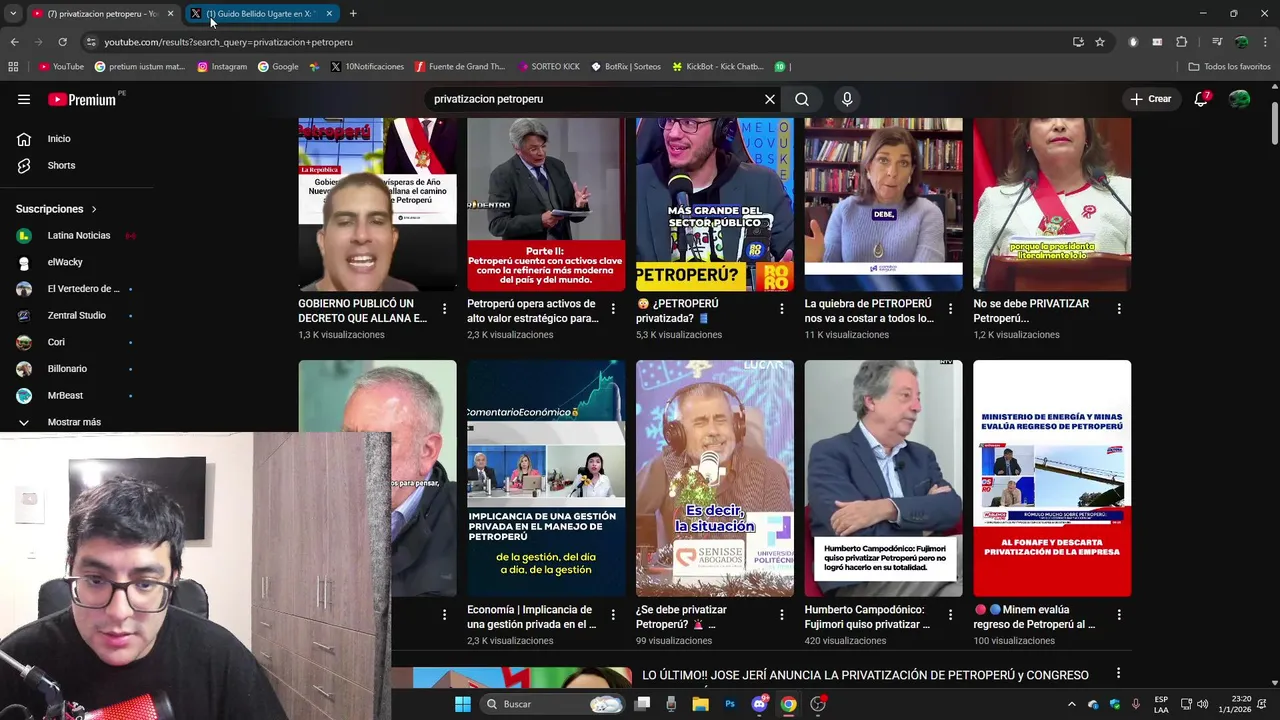Open the 'Todos los favoritos' folder
Screen dimensions: 1280x720
click(1229, 67)
